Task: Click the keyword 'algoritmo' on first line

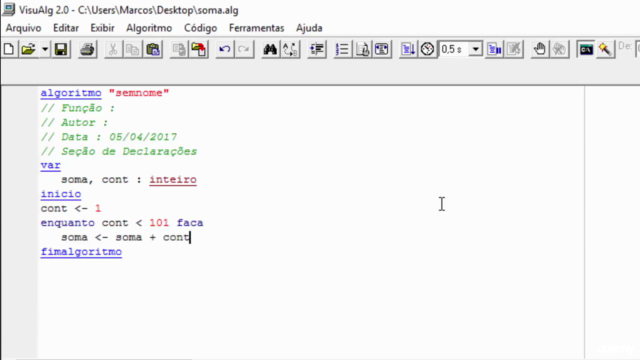Action: click(71, 93)
